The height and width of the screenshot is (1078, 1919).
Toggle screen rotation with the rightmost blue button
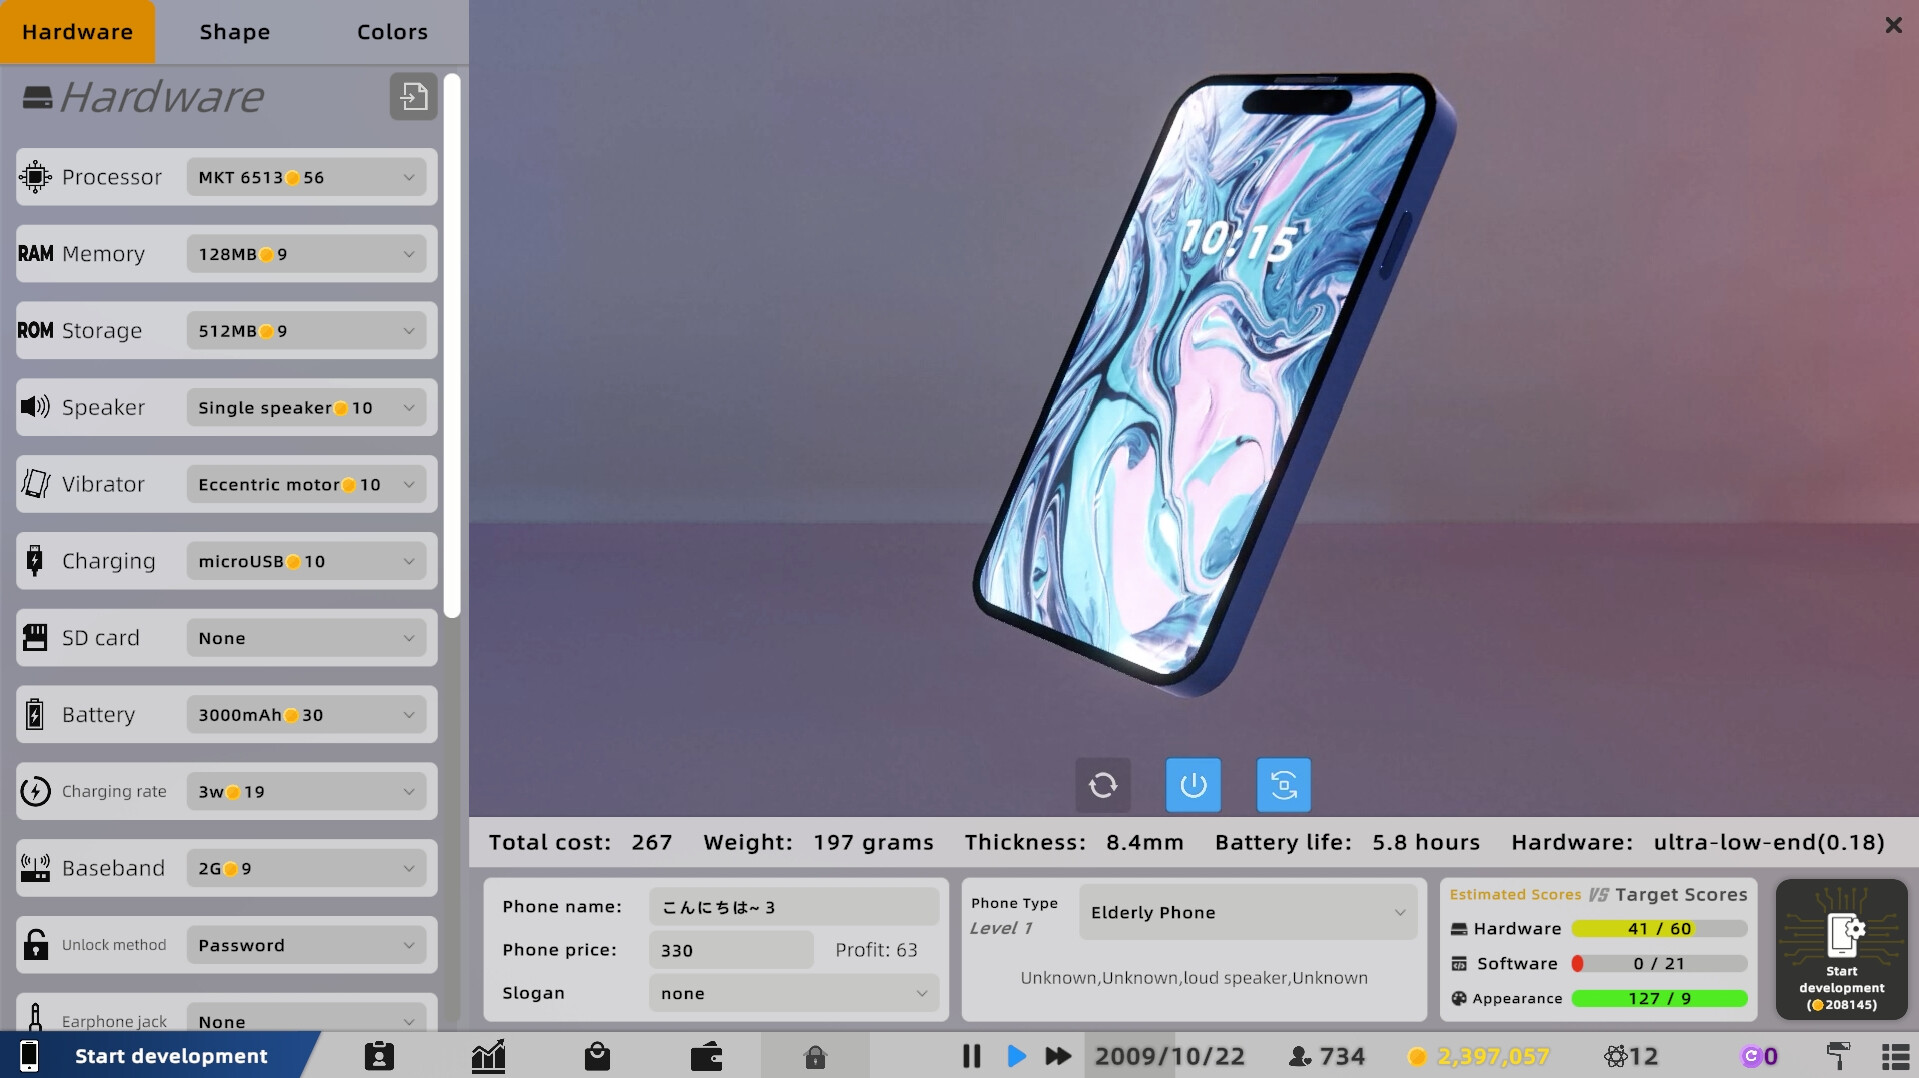pos(1283,785)
